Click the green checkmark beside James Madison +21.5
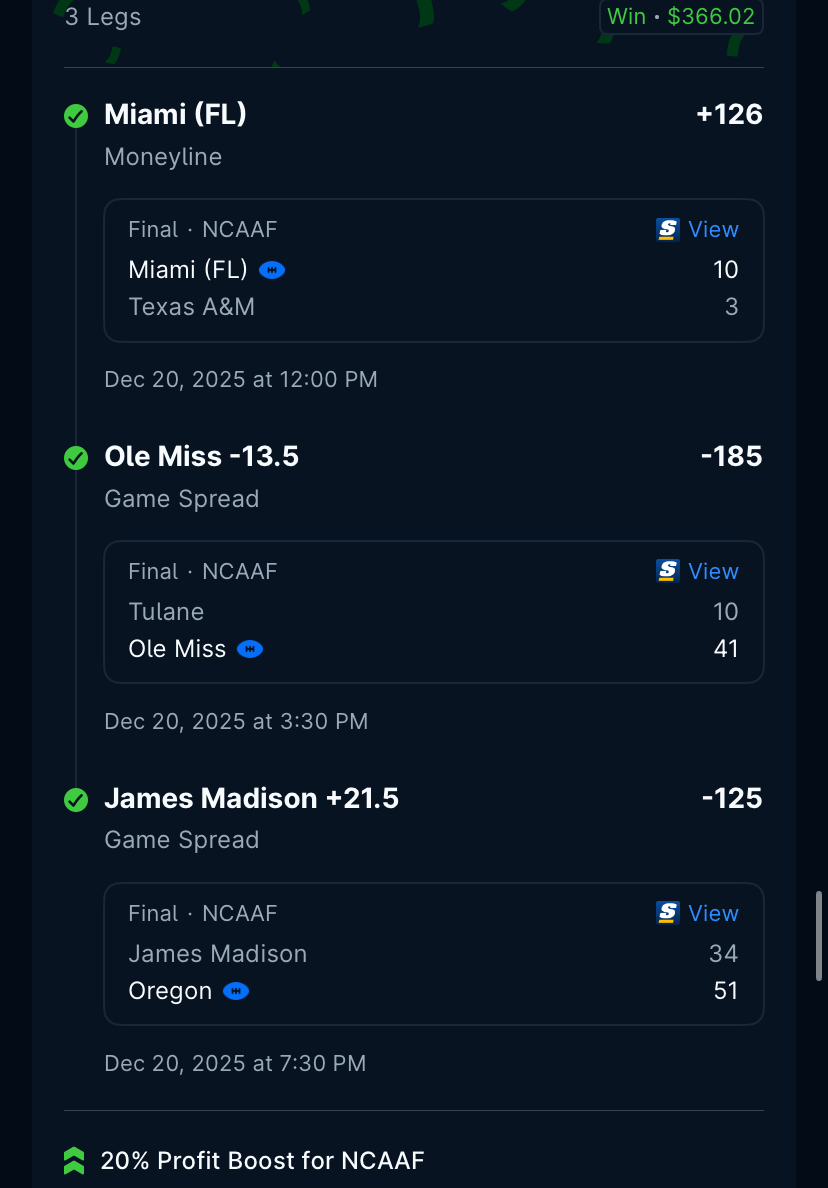The image size is (828, 1188). pyautogui.click(x=76, y=800)
